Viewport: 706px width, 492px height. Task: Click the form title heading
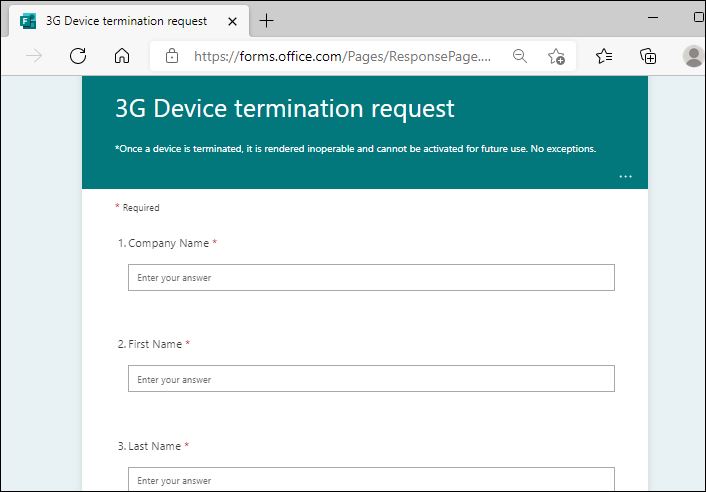coord(285,109)
